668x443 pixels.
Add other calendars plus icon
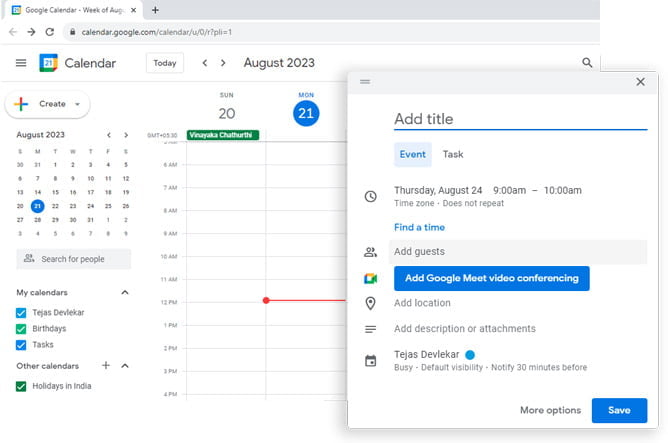106,366
